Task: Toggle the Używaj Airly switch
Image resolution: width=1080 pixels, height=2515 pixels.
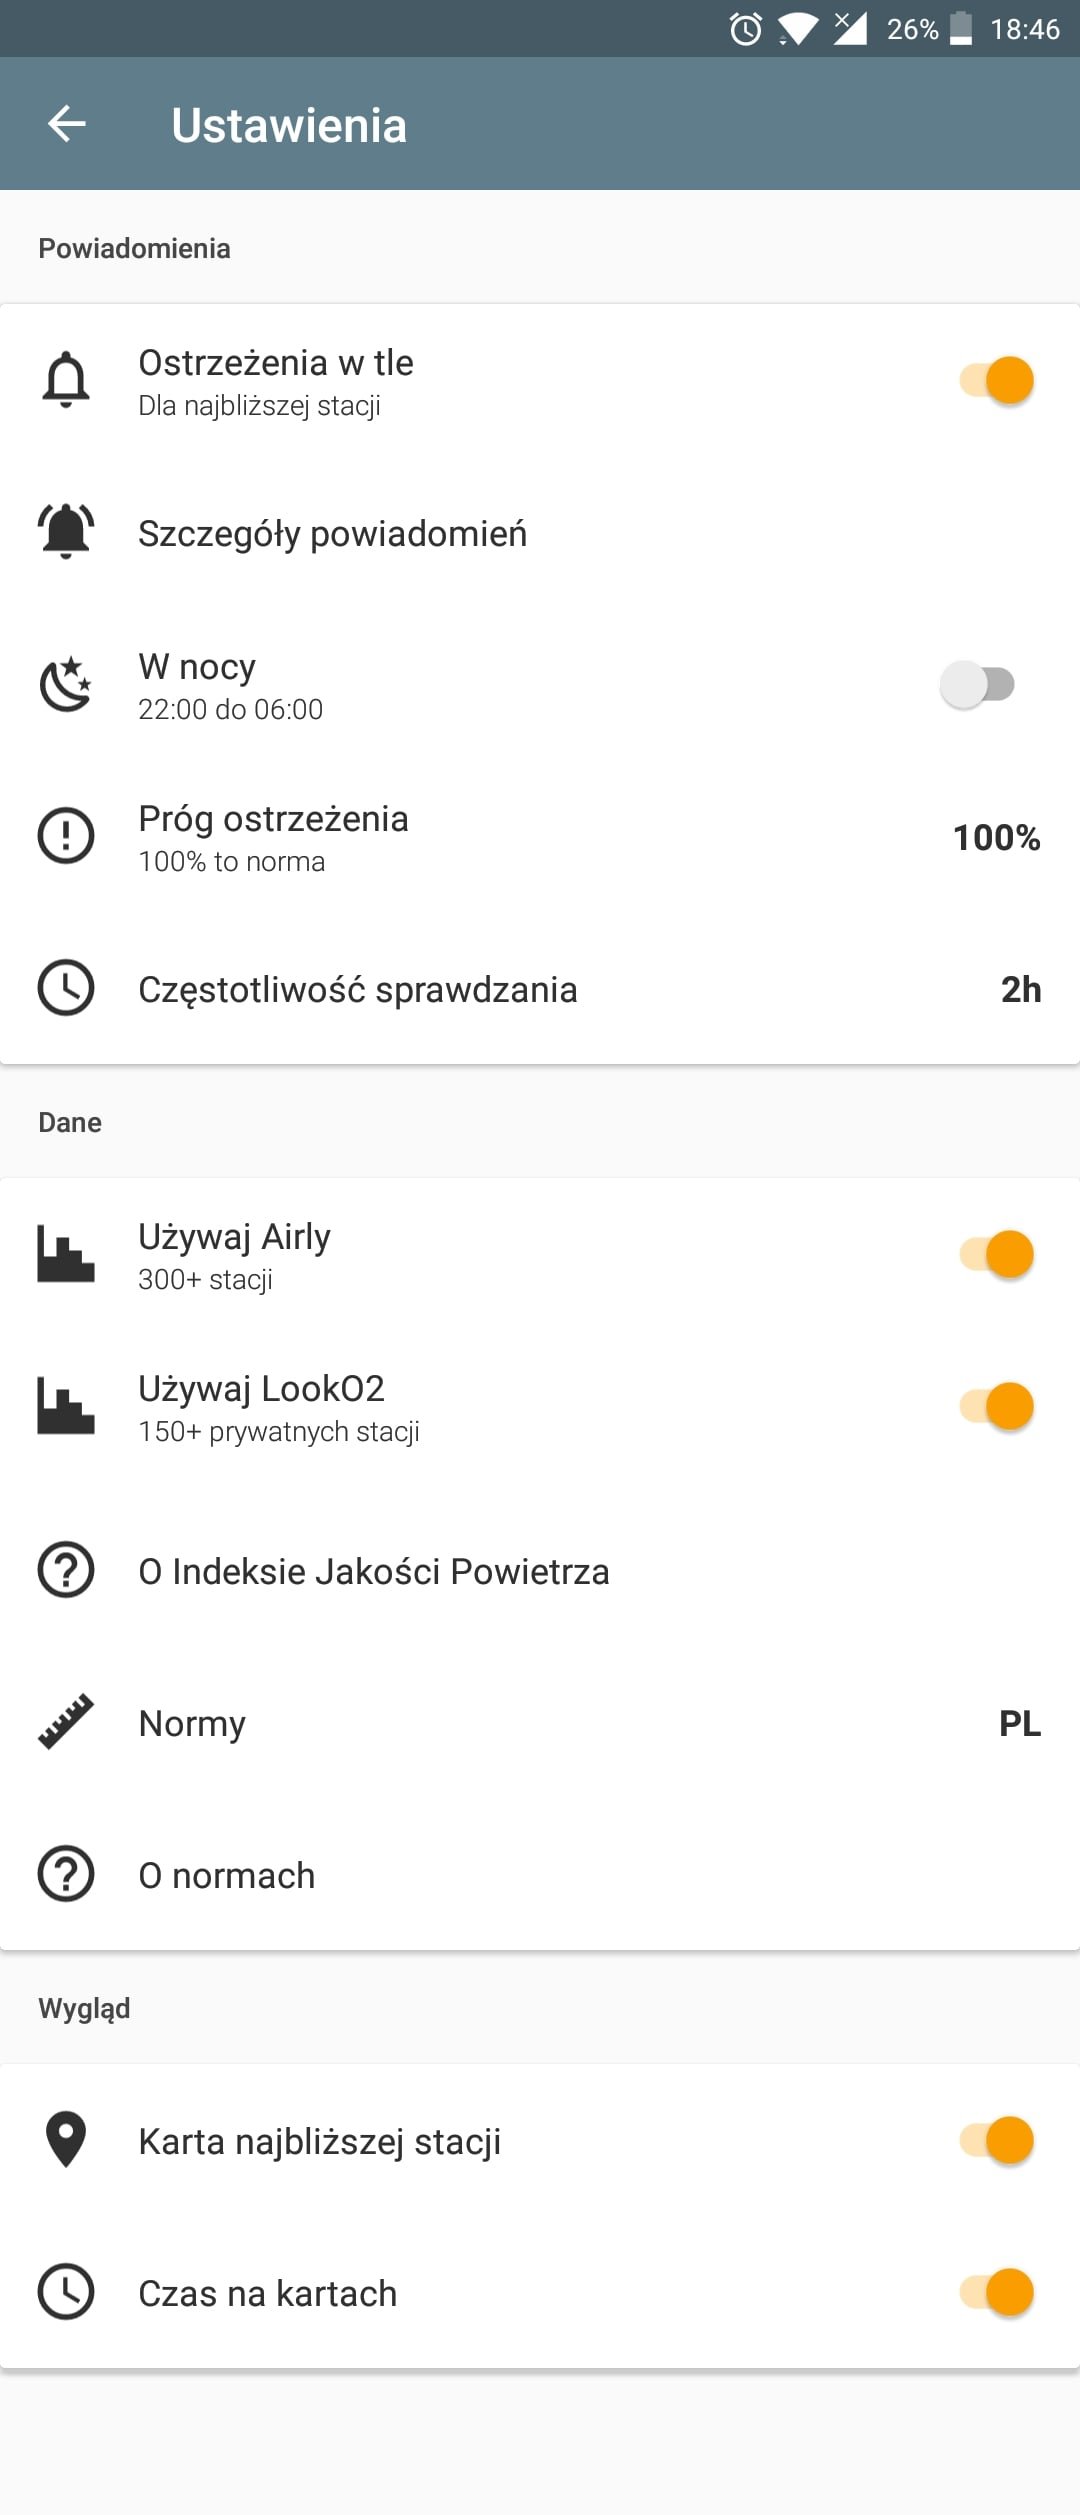Action: coord(996,1254)
